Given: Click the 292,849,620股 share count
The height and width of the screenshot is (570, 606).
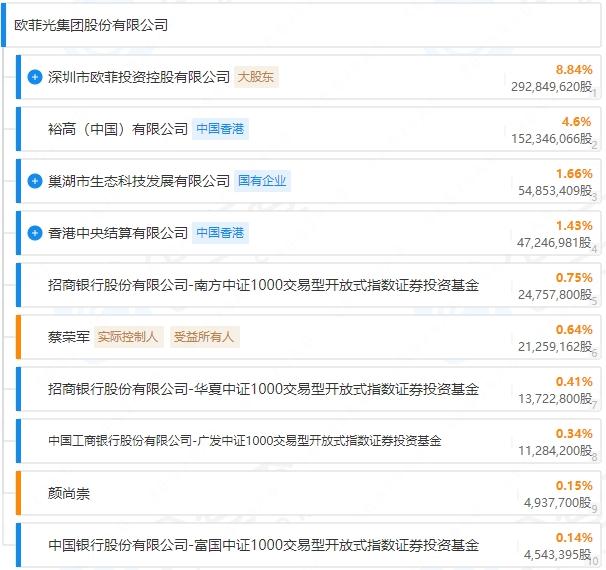Looking at the screenshot, I should (552, 87).
